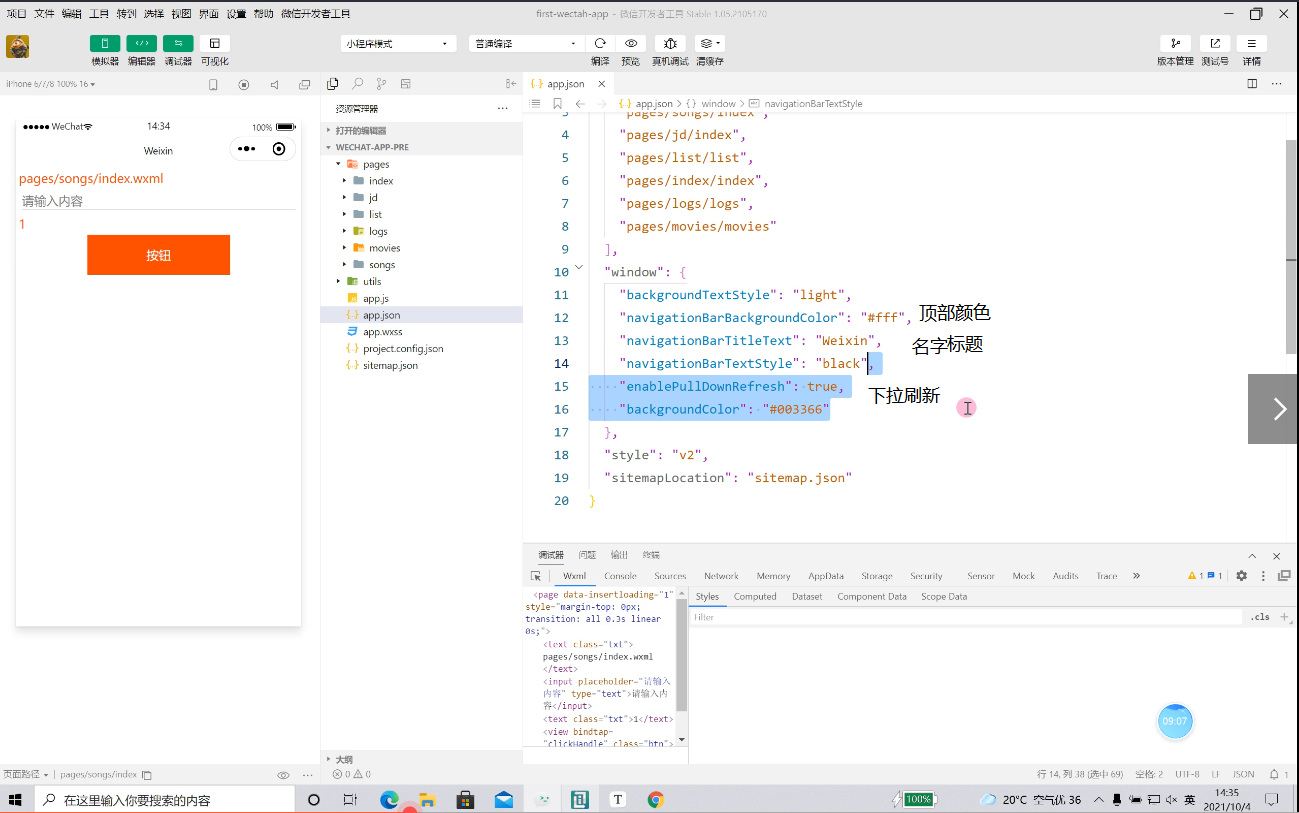Open project.config.json file
Image resolution: width=1299 pixels, height=813 pixels.
tap(402, 349)
